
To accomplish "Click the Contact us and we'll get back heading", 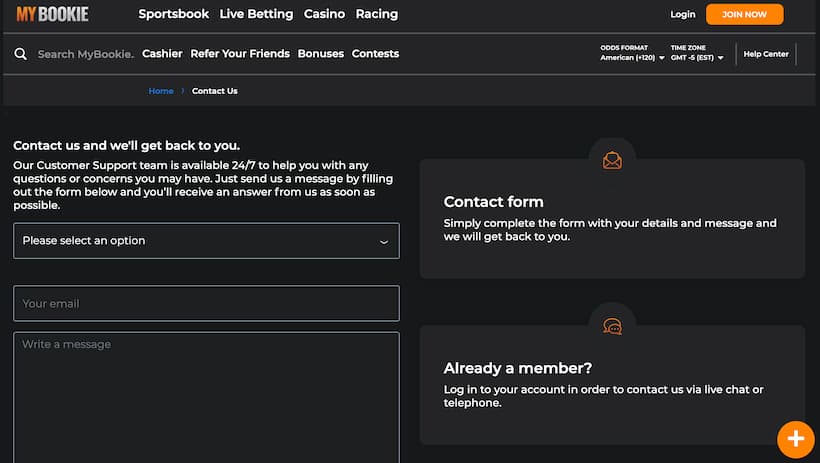I will pyautogui.click(x=127, y=145).
